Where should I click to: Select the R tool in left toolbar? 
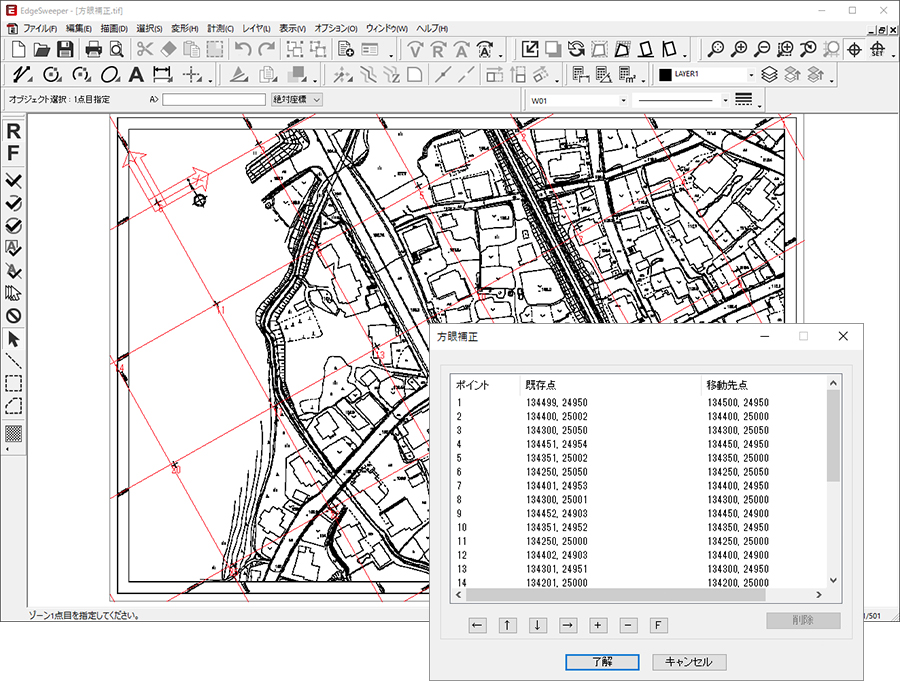click(x=14, y=132)
